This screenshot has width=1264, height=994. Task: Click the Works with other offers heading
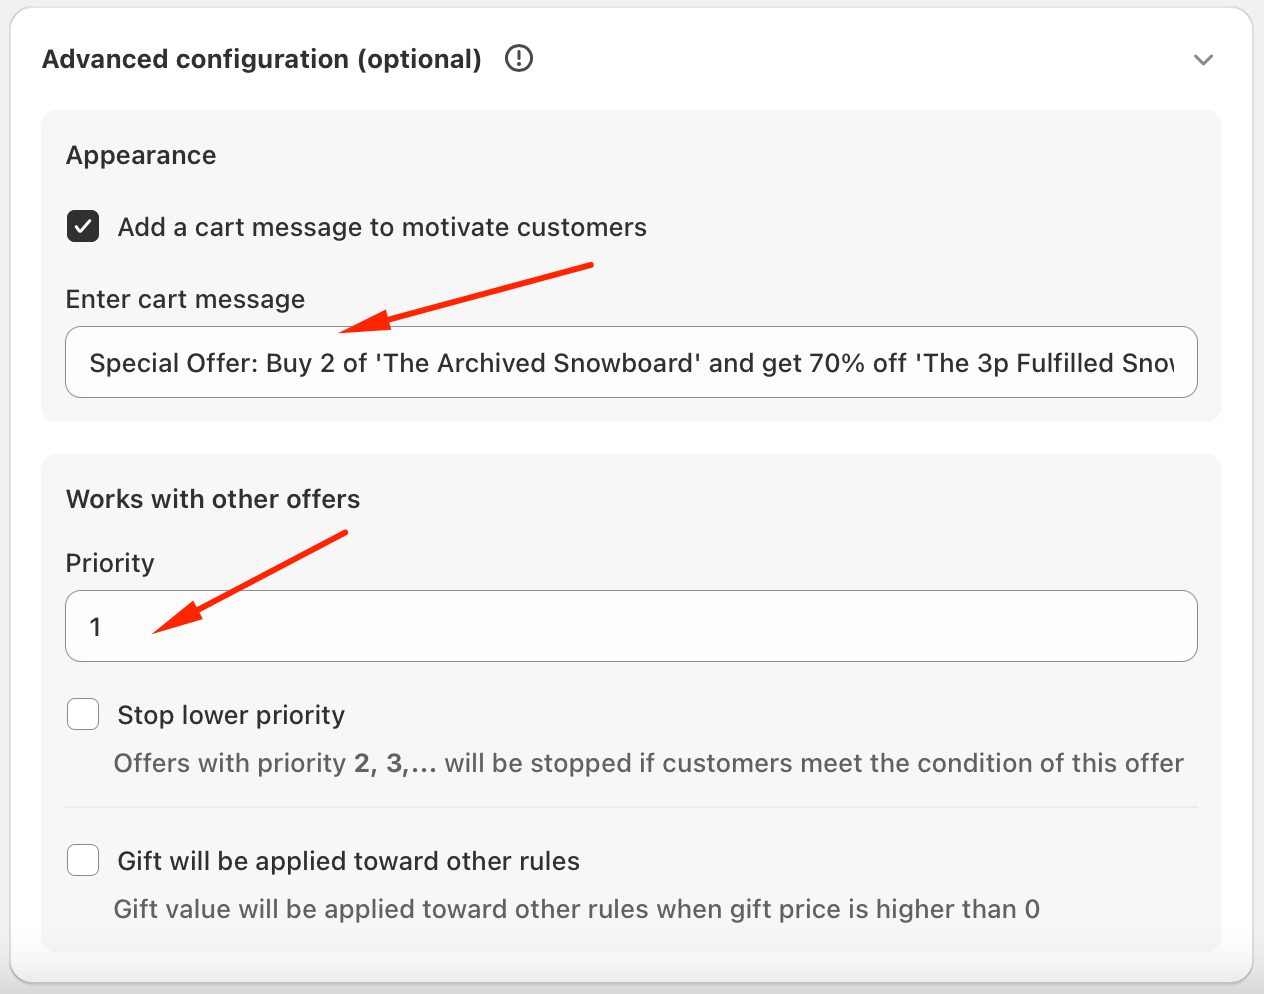pyautogui.click(x=212, y=499)
